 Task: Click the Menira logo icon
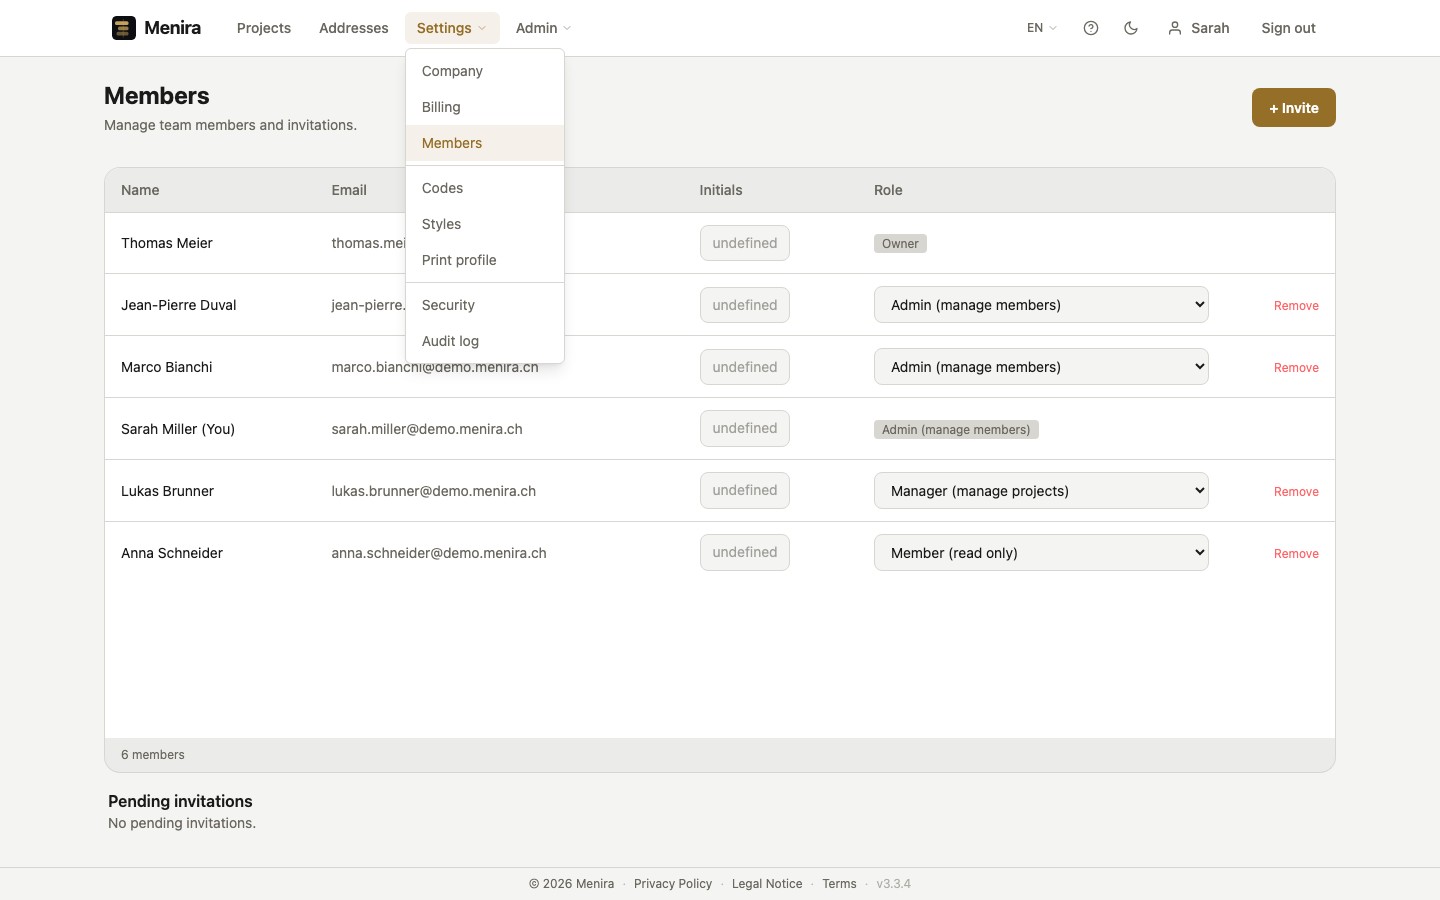124,28
